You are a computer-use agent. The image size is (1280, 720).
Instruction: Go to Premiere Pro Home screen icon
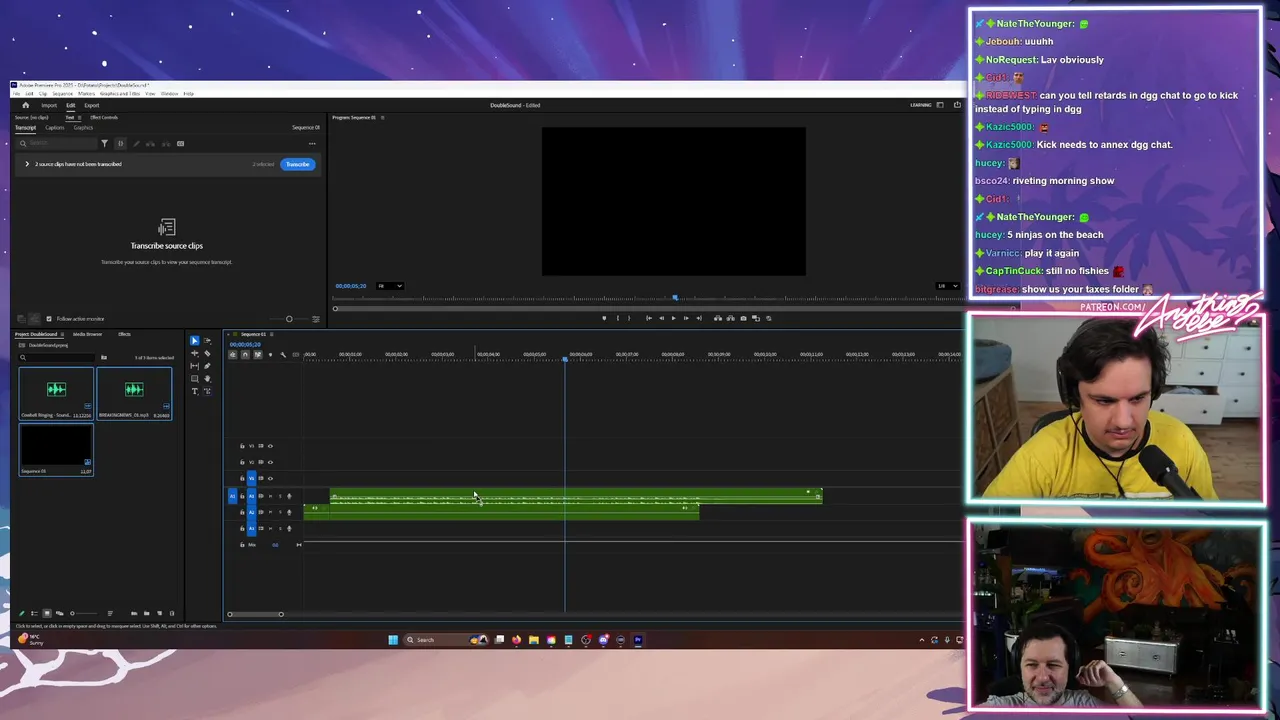pyautogui.click(x=25, y=105)
